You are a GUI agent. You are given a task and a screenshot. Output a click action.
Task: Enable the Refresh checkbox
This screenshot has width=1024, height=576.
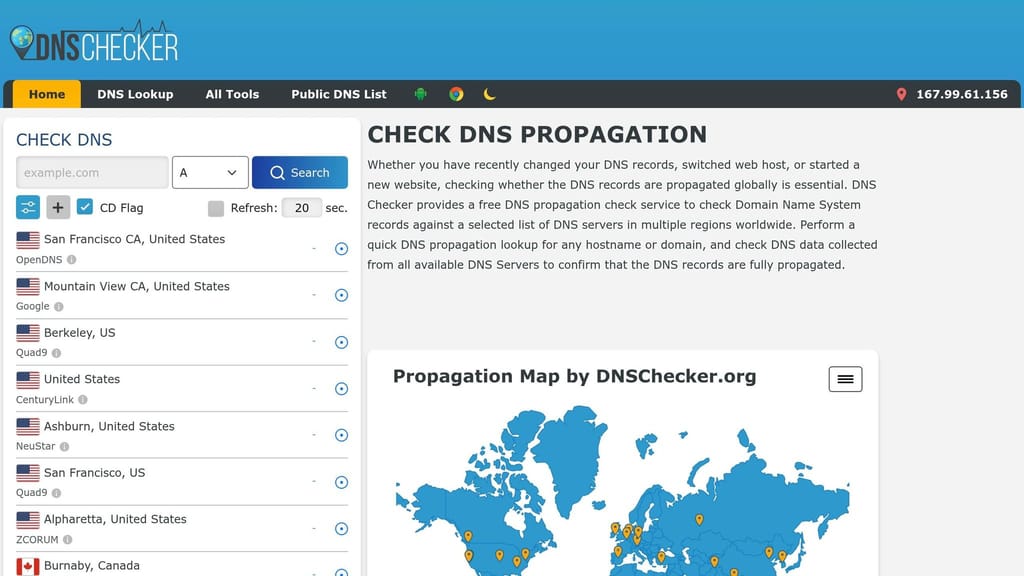click(216, 208)
